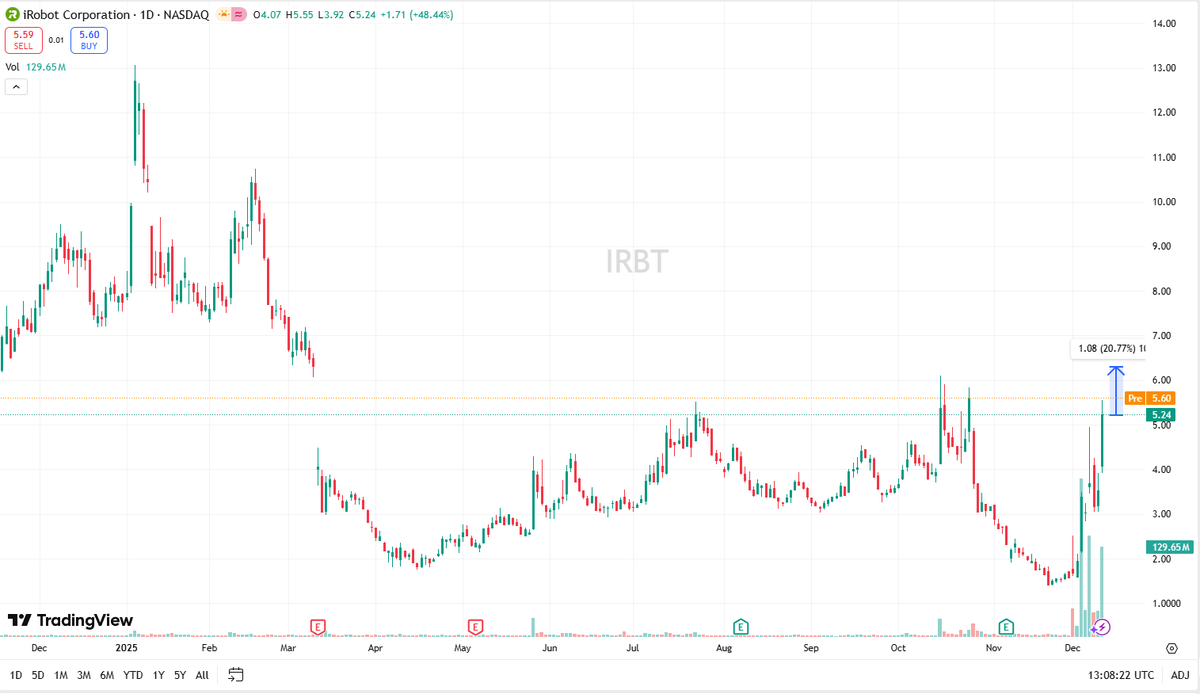Click the pink wave status icon
This screenshot has height=694, width=1200.
click(240, 15)
